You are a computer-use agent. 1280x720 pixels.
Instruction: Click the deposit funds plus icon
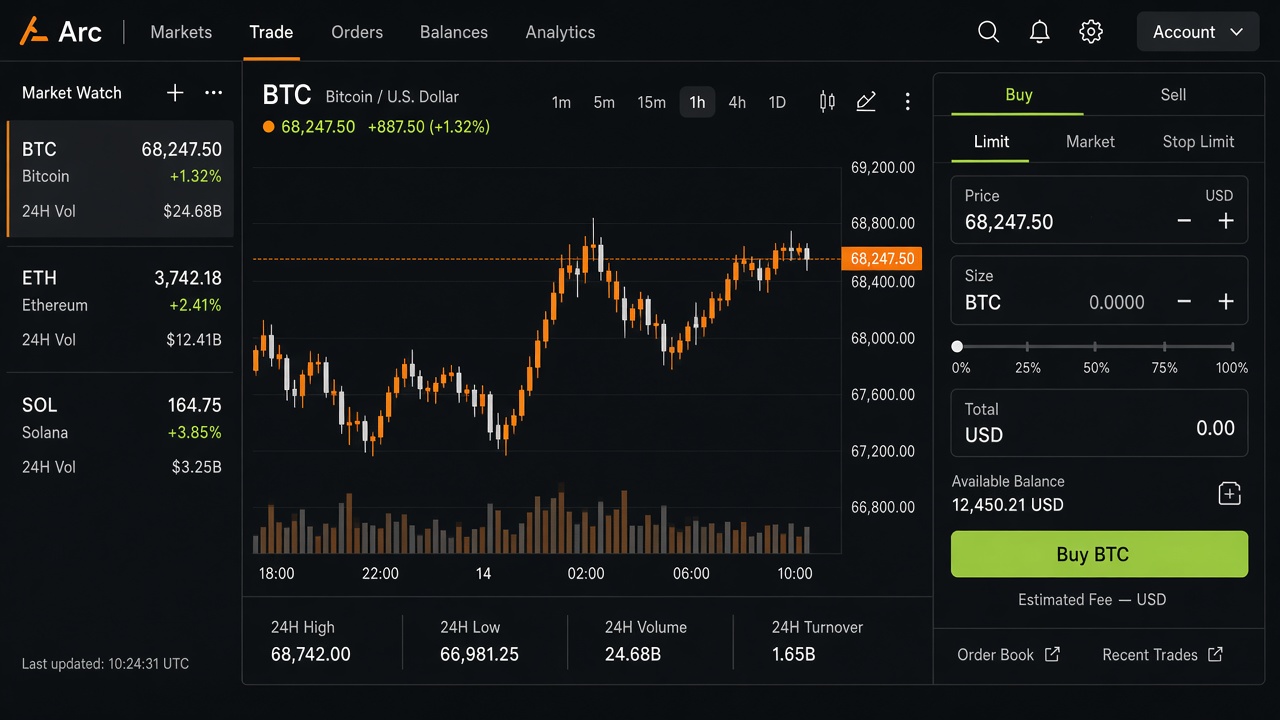1229,493
